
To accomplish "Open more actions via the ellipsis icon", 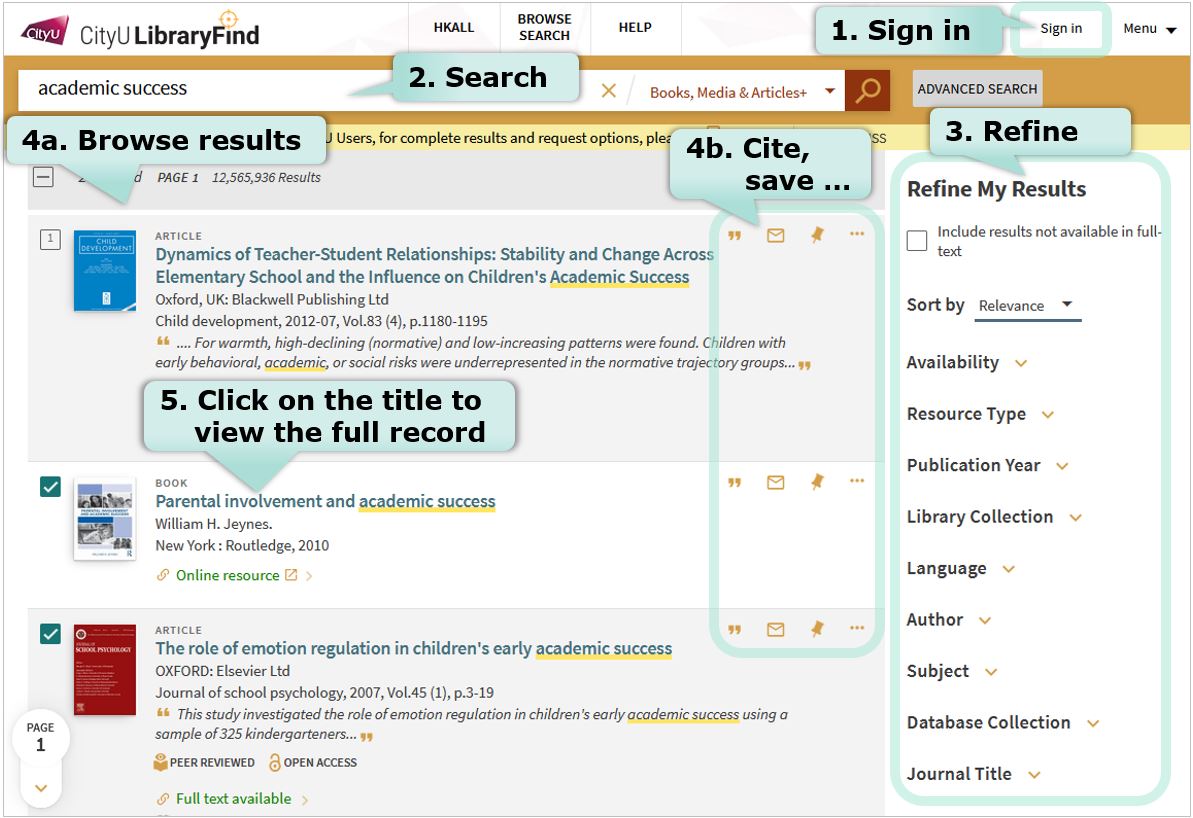I will pos(857,234).
